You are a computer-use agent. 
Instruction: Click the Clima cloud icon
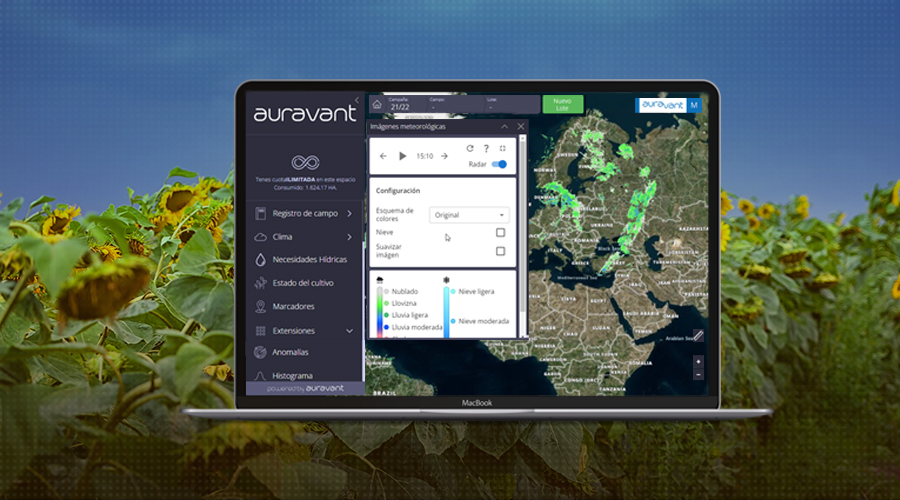tap(261, 237)
